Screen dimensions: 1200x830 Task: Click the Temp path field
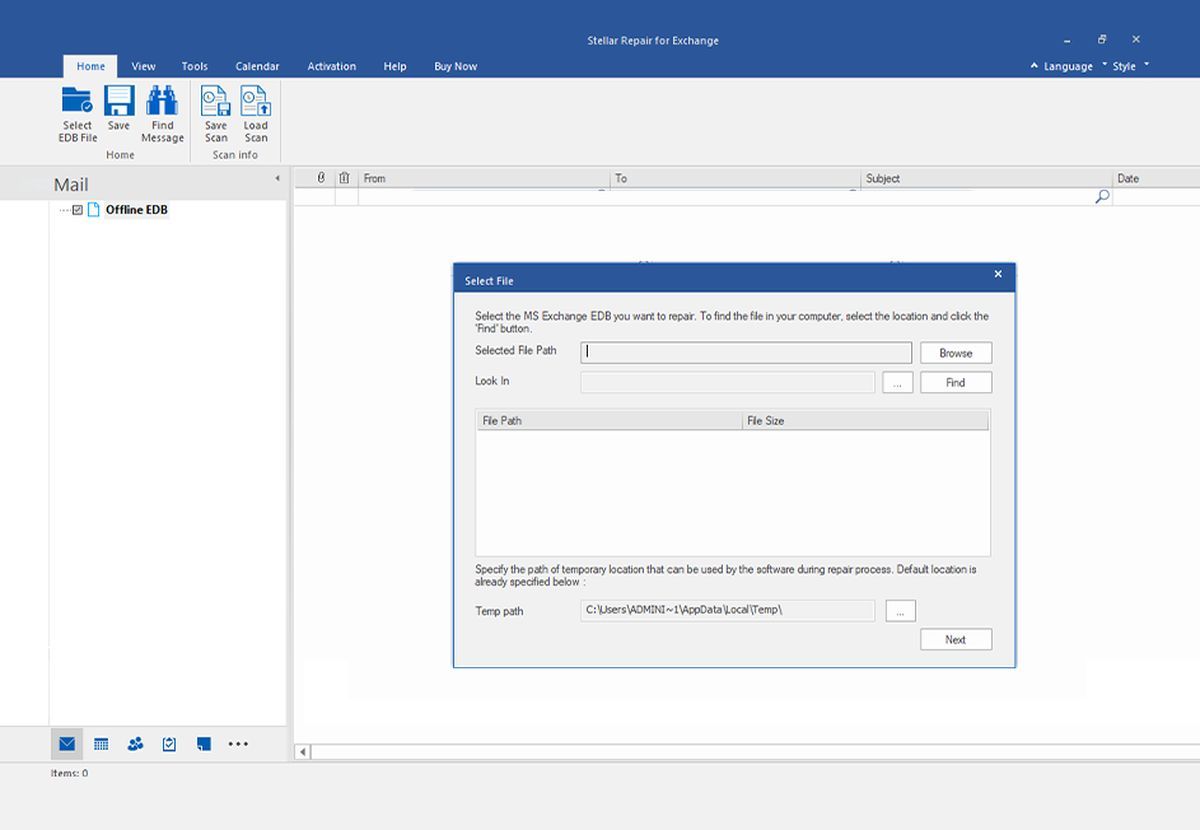(x=727, y=610)
